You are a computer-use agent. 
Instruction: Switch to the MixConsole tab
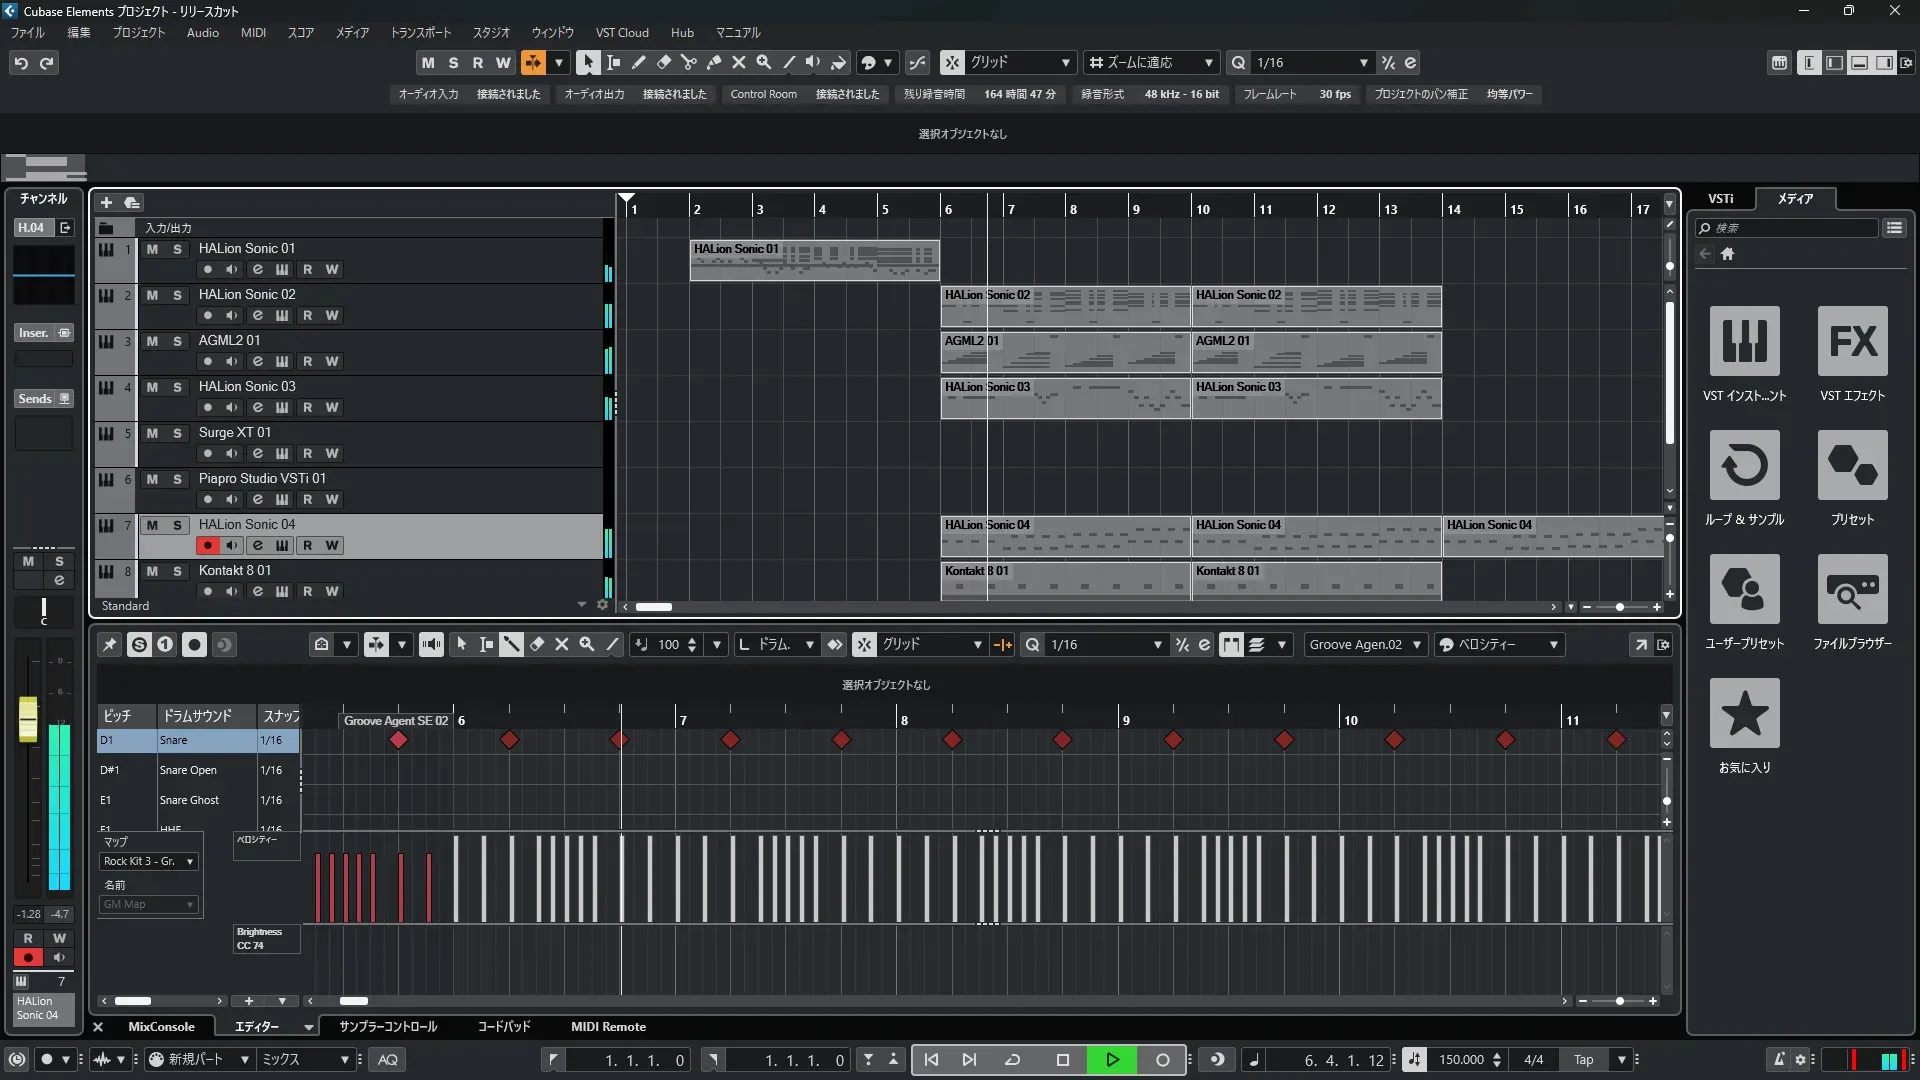pyautogui.click(x=161, y=1027)
